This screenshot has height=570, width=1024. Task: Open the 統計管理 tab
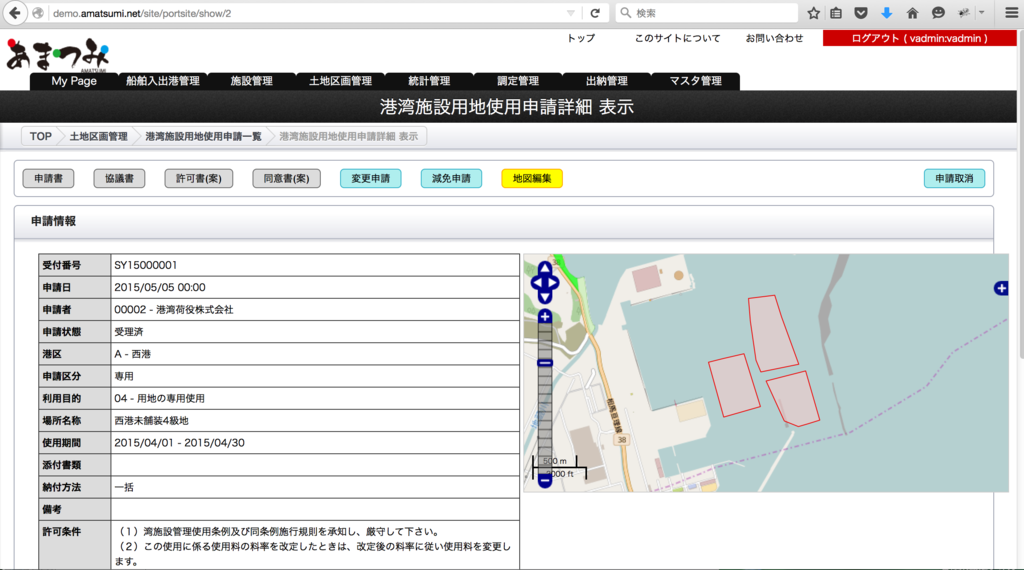(x=429, y=81)
